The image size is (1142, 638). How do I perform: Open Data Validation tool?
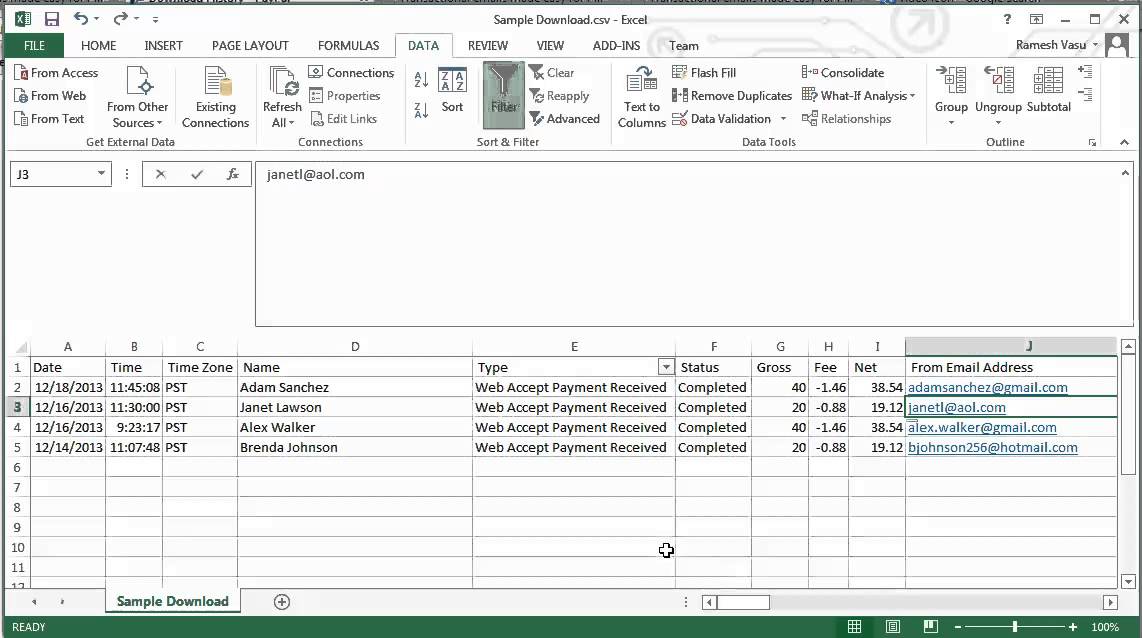[722, 119]
